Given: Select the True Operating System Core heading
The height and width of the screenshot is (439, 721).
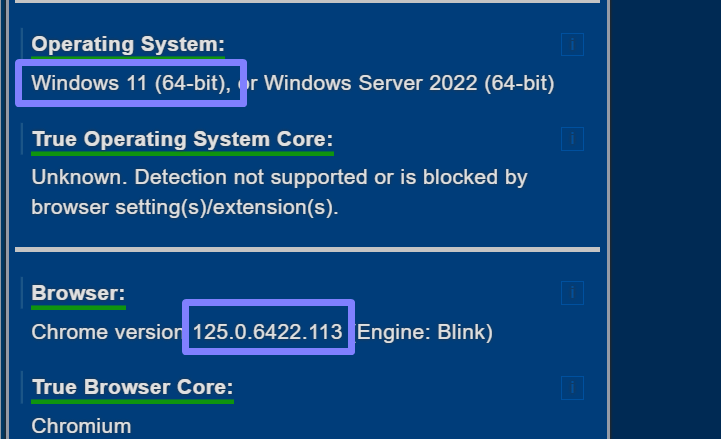Looking at the screenshot, I should (x=182, y=139).
